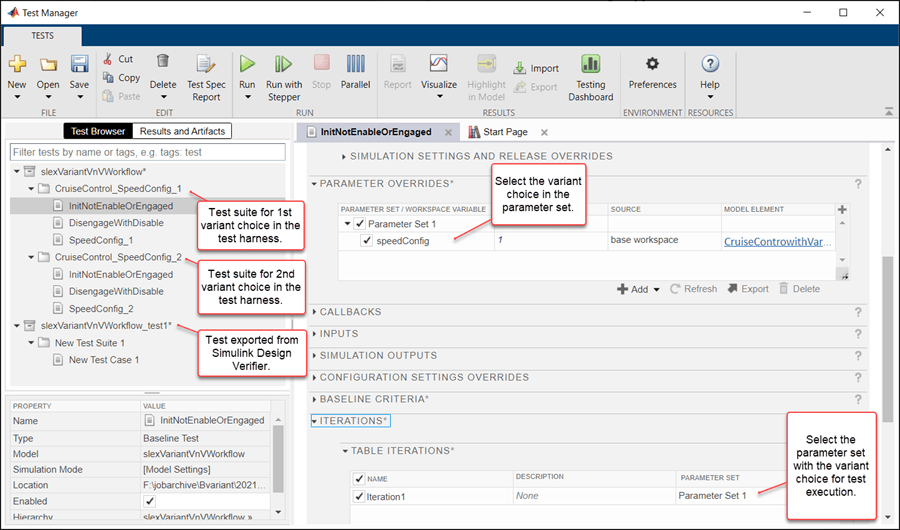900x530 pixels.
Task: Click the property table scrollbar down arrow
Action: [278, 512]
